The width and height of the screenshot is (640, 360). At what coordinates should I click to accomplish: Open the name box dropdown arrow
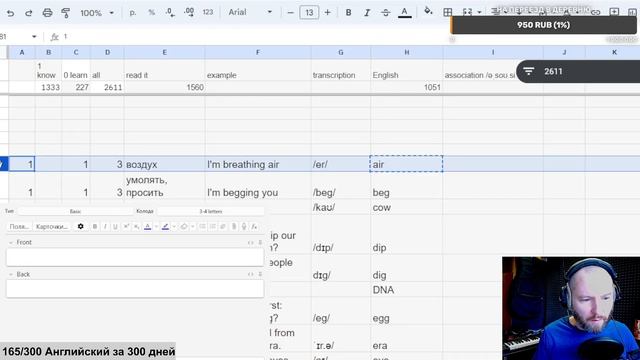34,37
